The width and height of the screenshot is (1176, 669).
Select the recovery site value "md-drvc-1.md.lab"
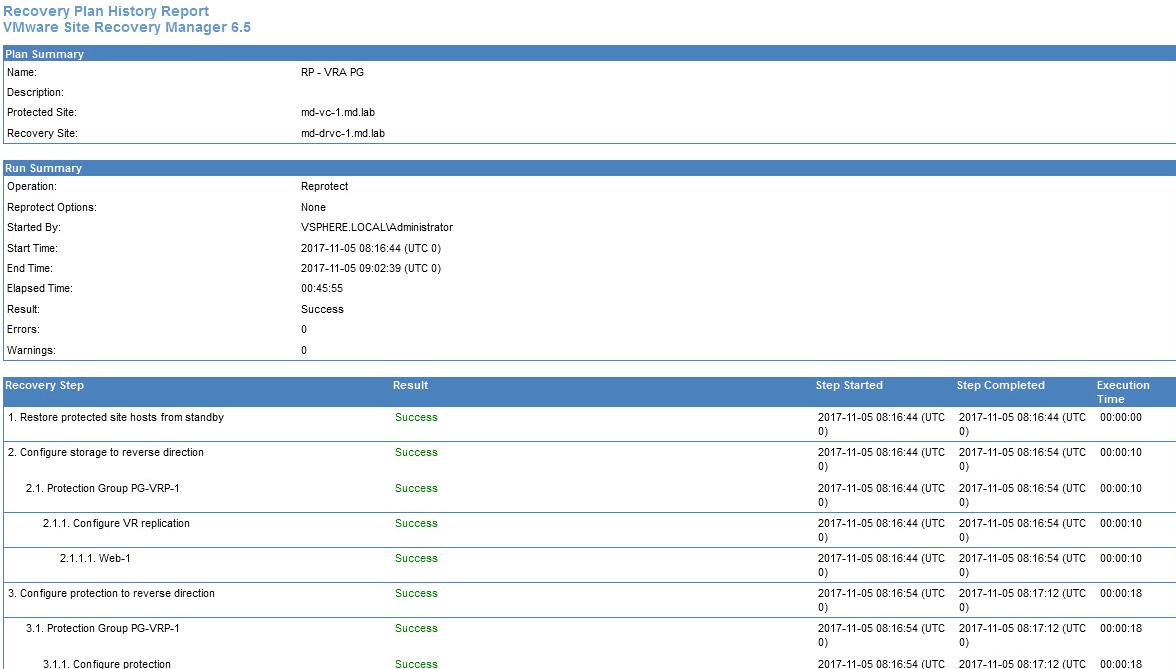point(343,134)
